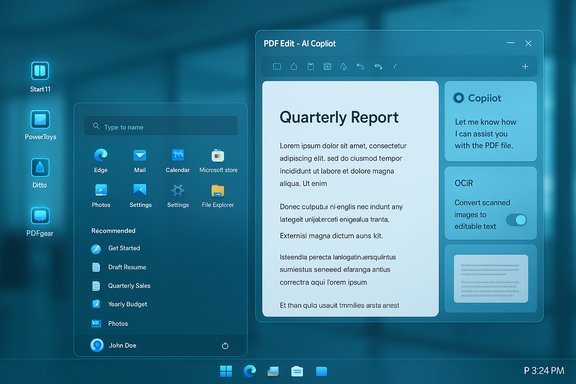Click the white store-like icon on taskbar
This screenshot has height=384, width=576.
pos(297,371)
